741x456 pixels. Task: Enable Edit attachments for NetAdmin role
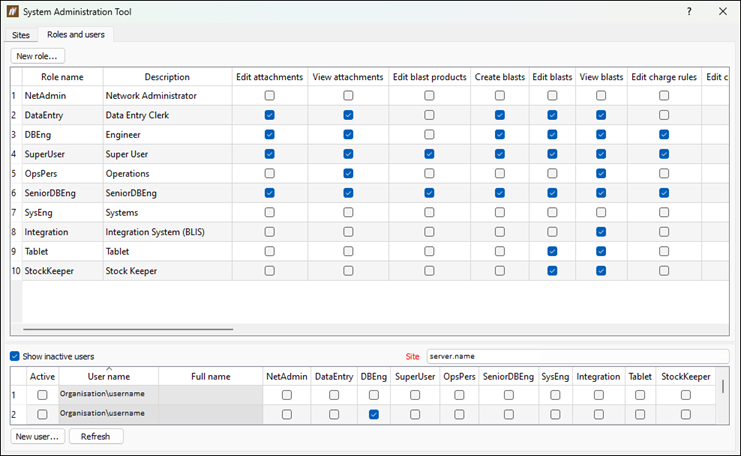[269, 95]
